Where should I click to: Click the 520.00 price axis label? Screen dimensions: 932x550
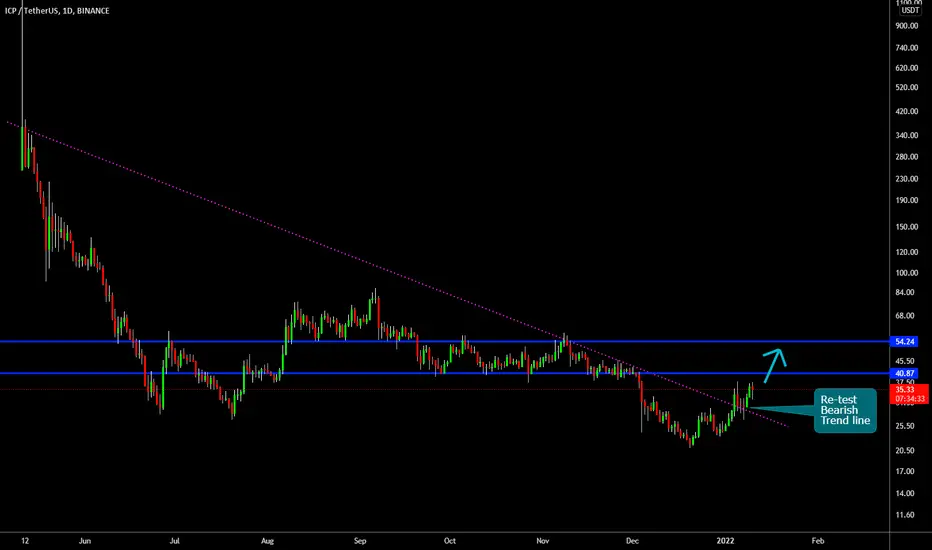point(907,87)
